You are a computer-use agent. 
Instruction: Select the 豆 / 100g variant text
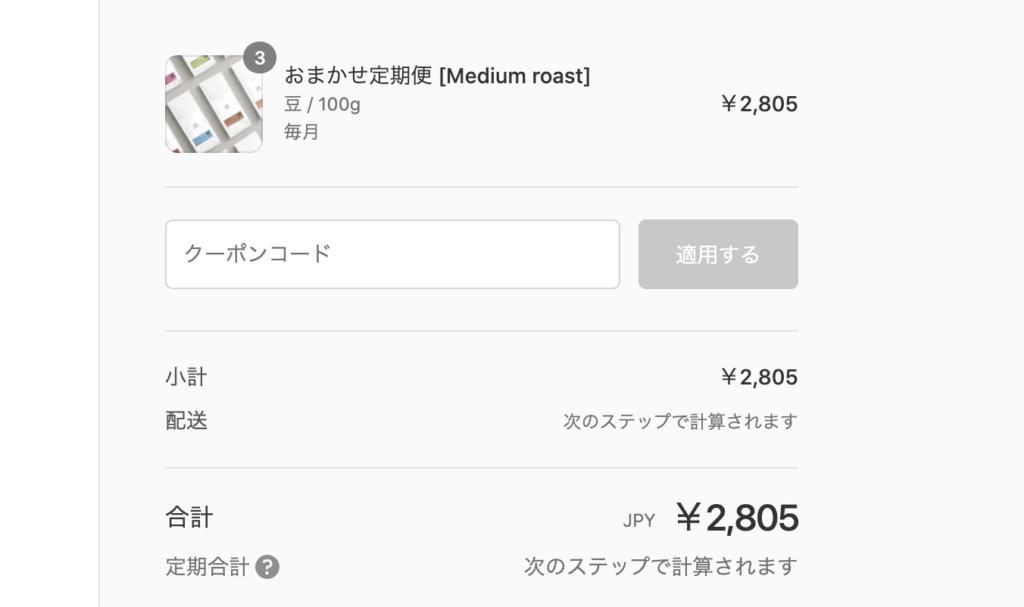(322, 104)
